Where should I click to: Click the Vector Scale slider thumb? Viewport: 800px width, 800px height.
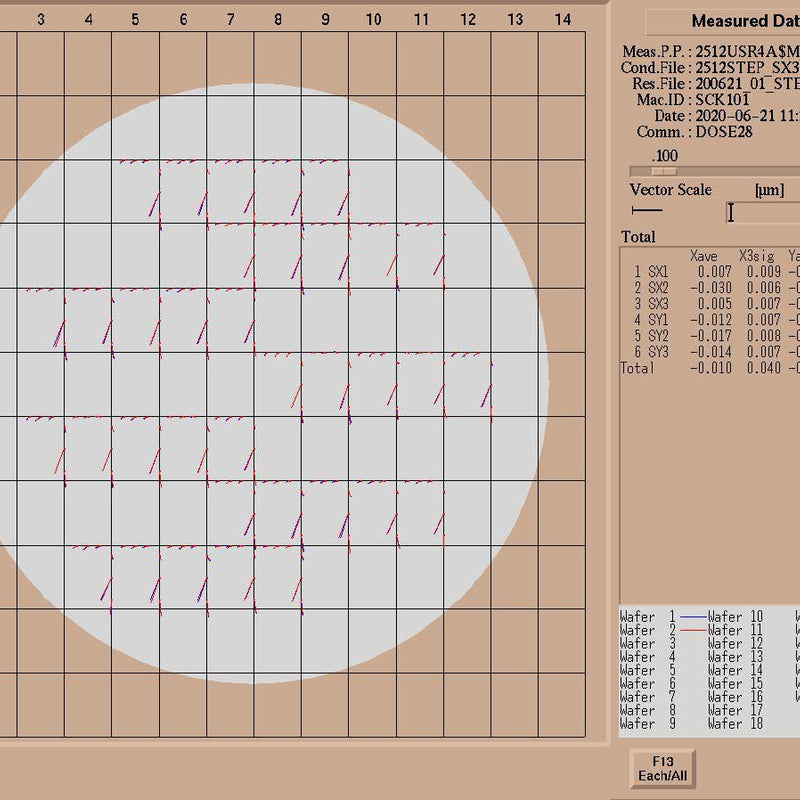click(x=664, y=171)
